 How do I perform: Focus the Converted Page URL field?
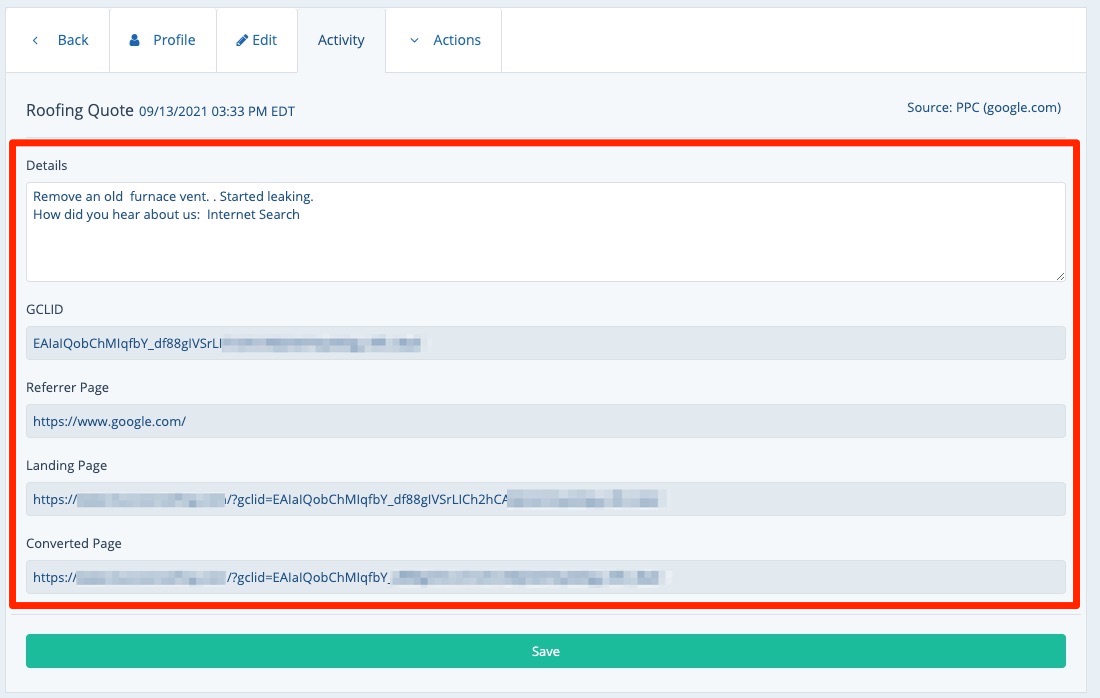tap(545, 577)
